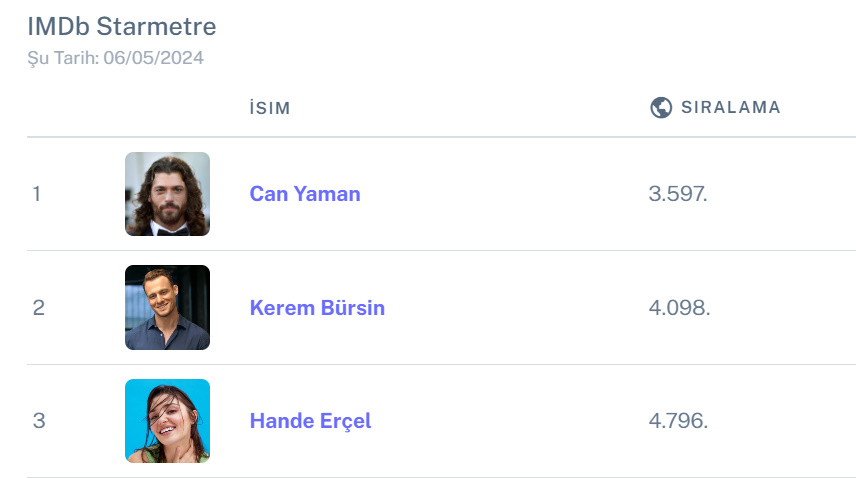Select the date 06/05/2024
This screenshot has height=478, width=856.
point(153,58)
